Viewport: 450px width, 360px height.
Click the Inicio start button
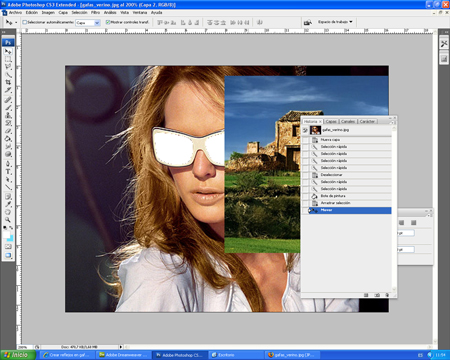(x=18, y=355)
